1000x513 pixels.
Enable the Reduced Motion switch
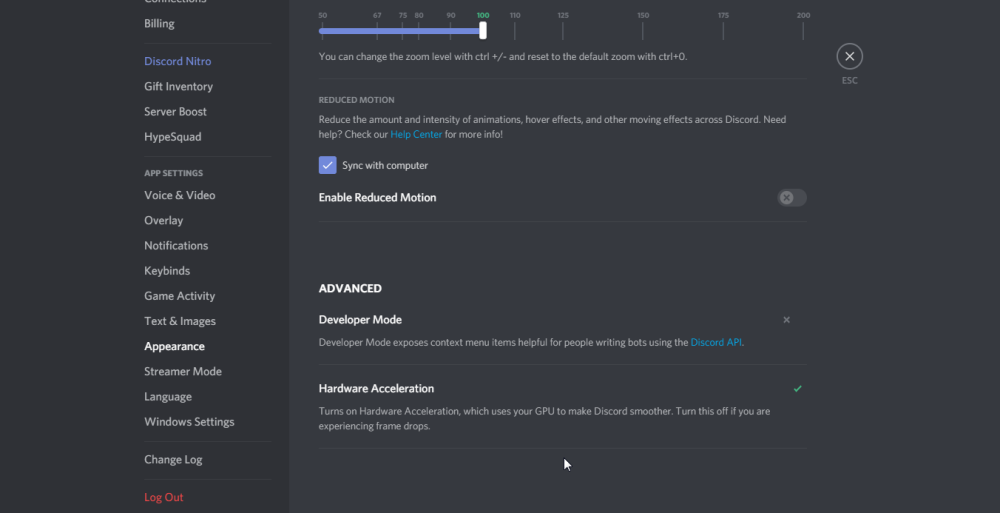click(x=791, y=198)
